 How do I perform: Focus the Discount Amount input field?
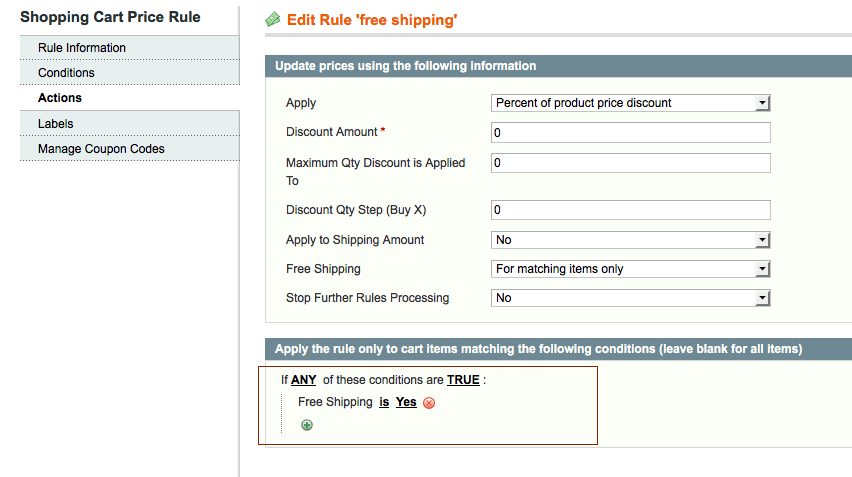tap(630, 133)
